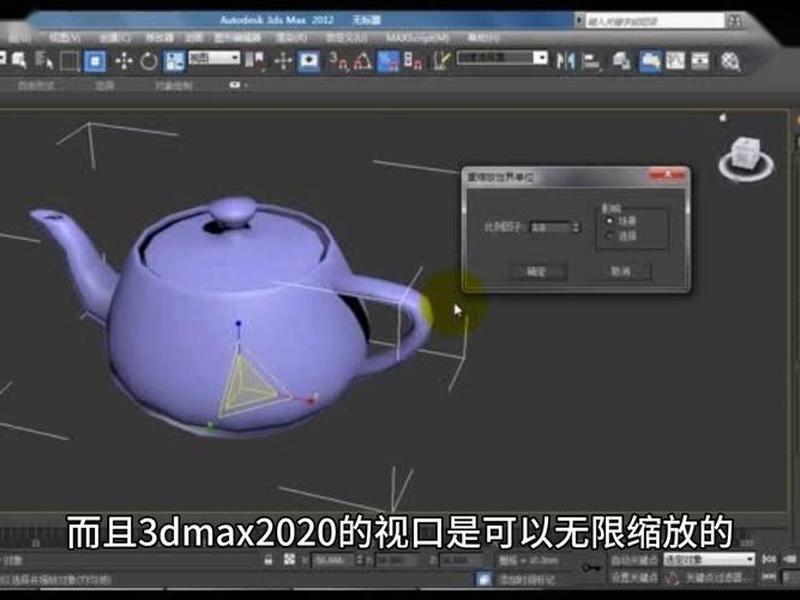Choose the rectangular selection region tool
The width and height of the screenshot is (800, 600).
[69, 61]
